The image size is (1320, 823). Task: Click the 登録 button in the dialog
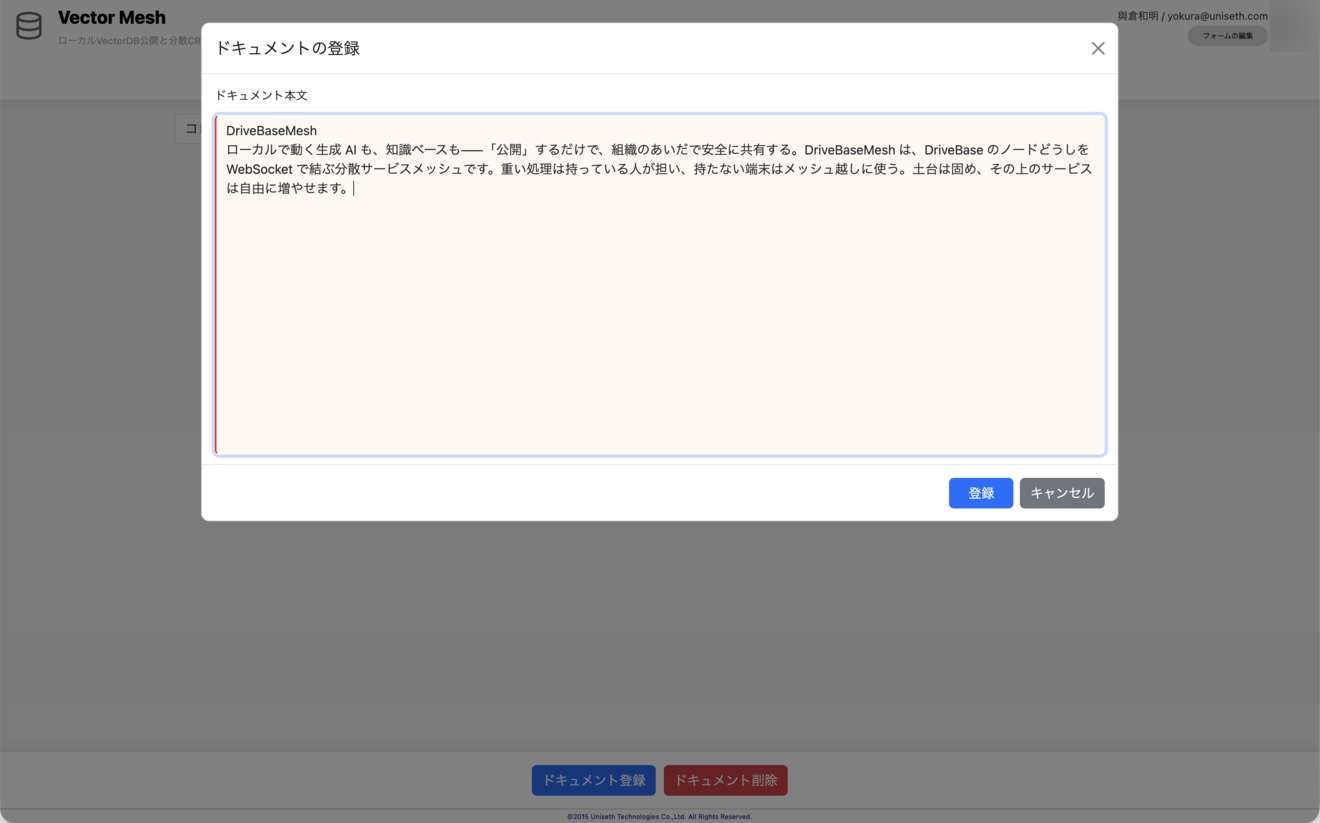(x=980, y=493)
